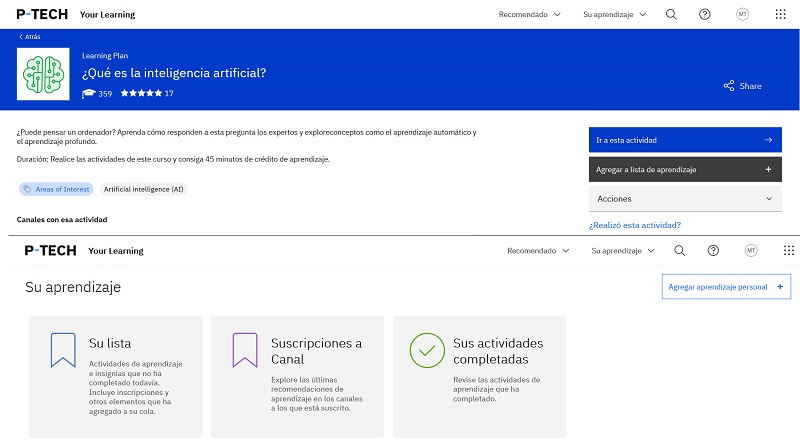Click the search icon in the top header

click(671, 14)
